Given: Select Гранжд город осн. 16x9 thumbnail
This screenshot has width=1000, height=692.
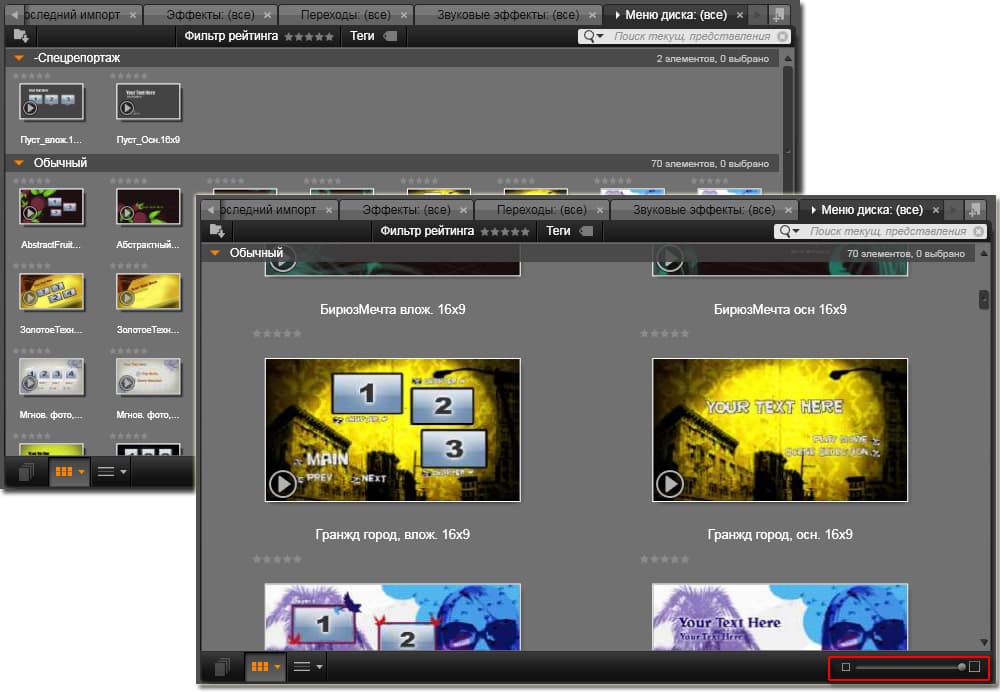Looking at the screenshot, I should point(779,430).
